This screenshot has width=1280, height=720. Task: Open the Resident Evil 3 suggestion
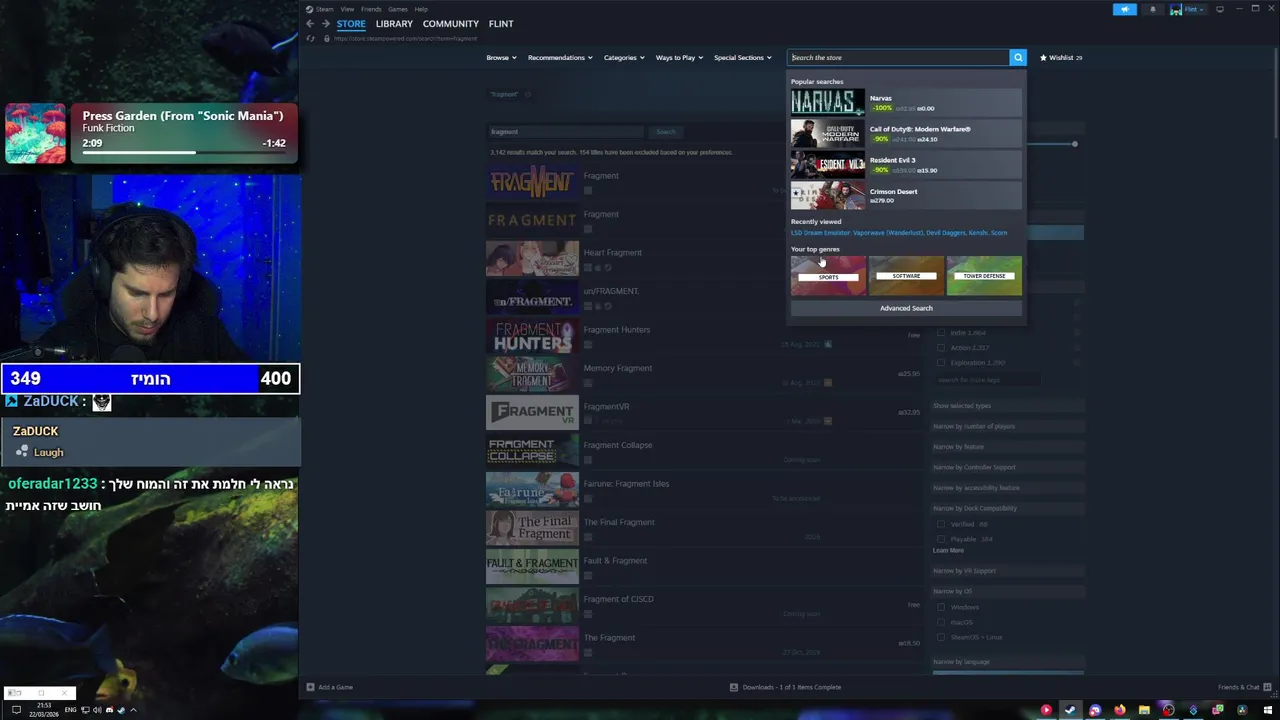click(906, 165)
